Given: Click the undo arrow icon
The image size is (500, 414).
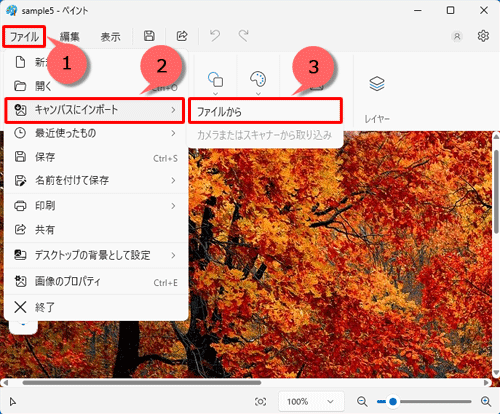Looking at the screenshot, I should click(215, 36).
